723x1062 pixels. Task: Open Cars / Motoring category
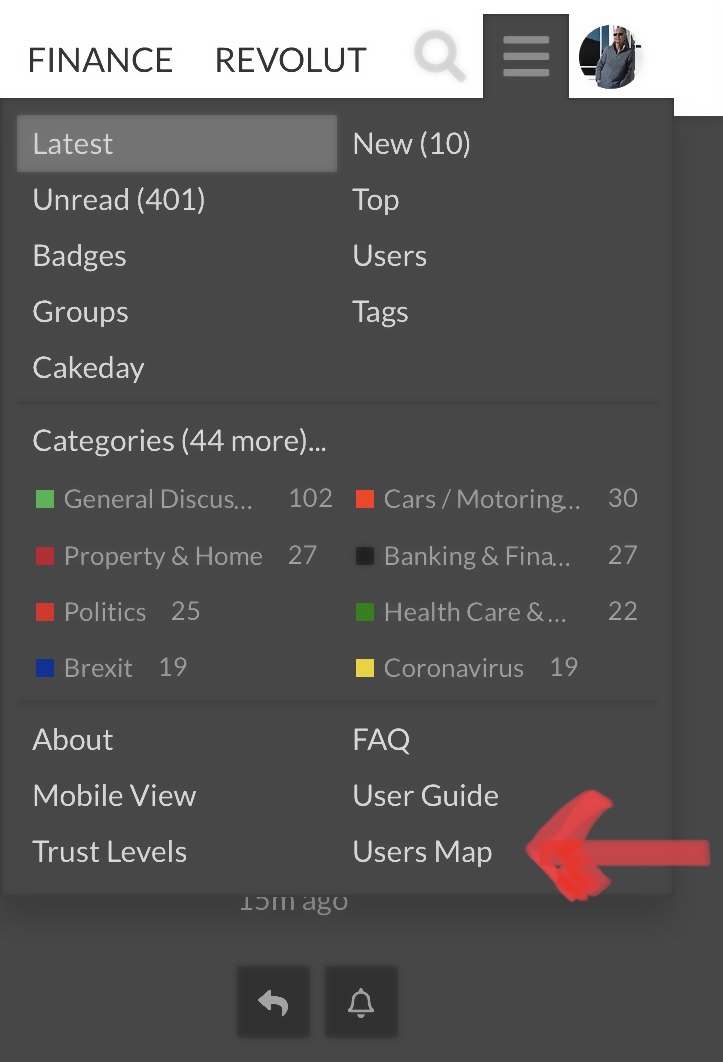pos(482,499)
